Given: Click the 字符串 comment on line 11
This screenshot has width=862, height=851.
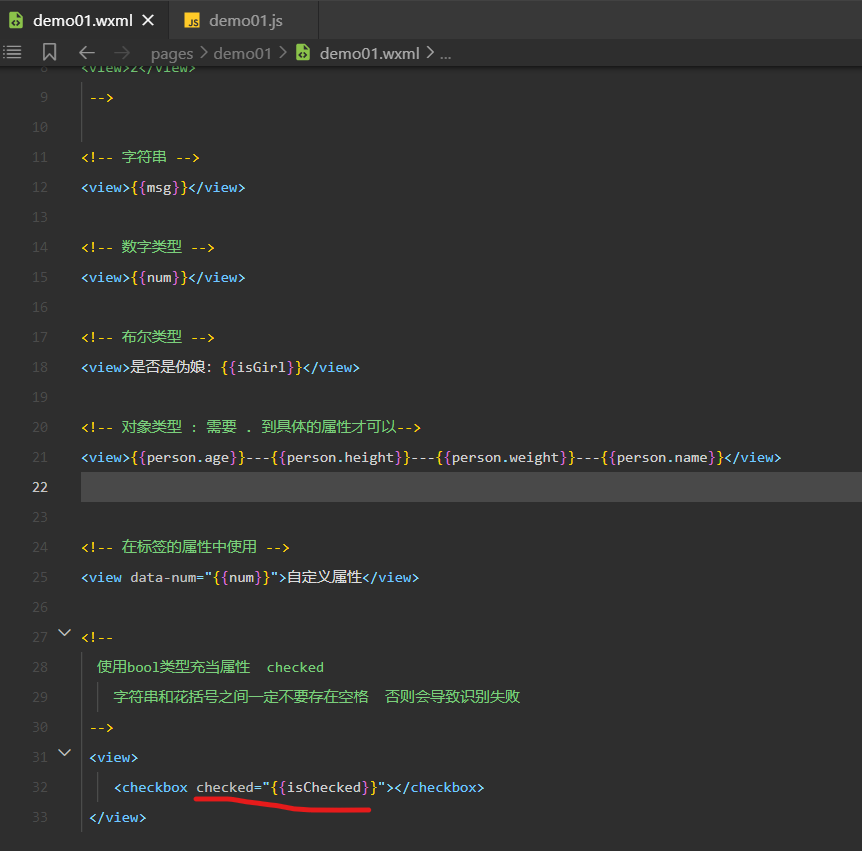Looking at the screenshot, I should (144, 157).
